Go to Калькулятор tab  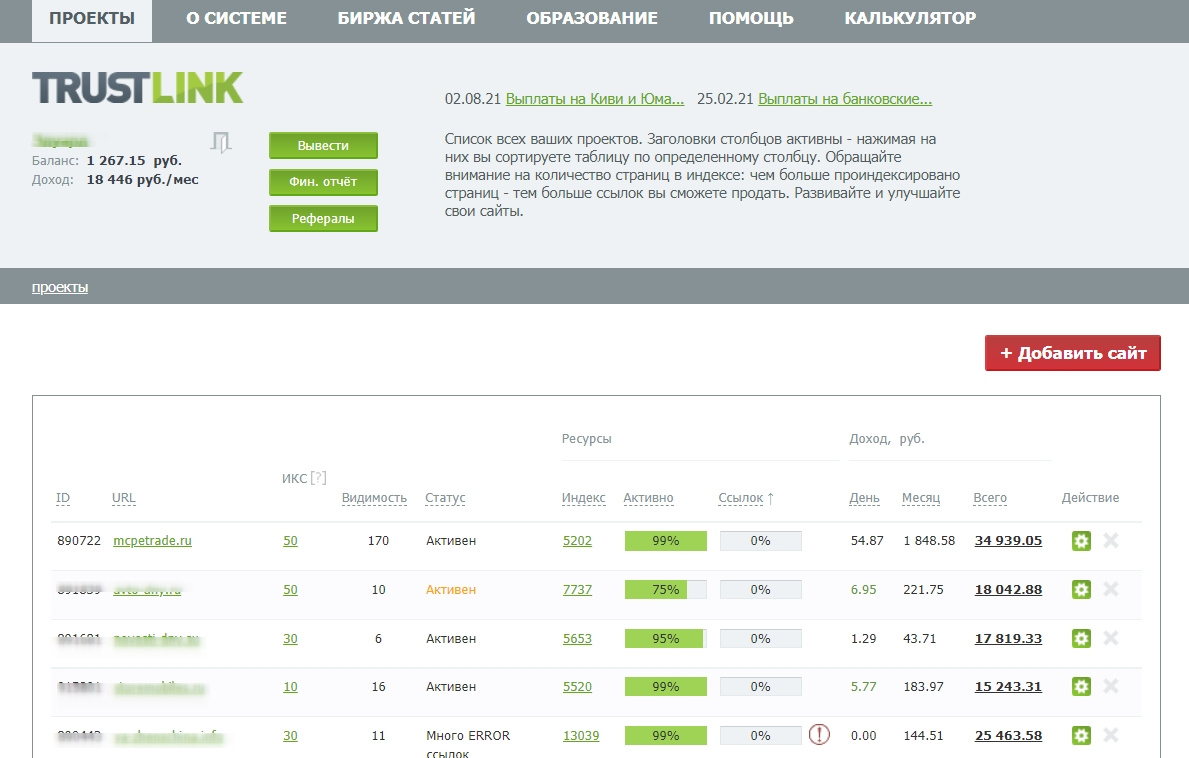[x=910, y=19]
